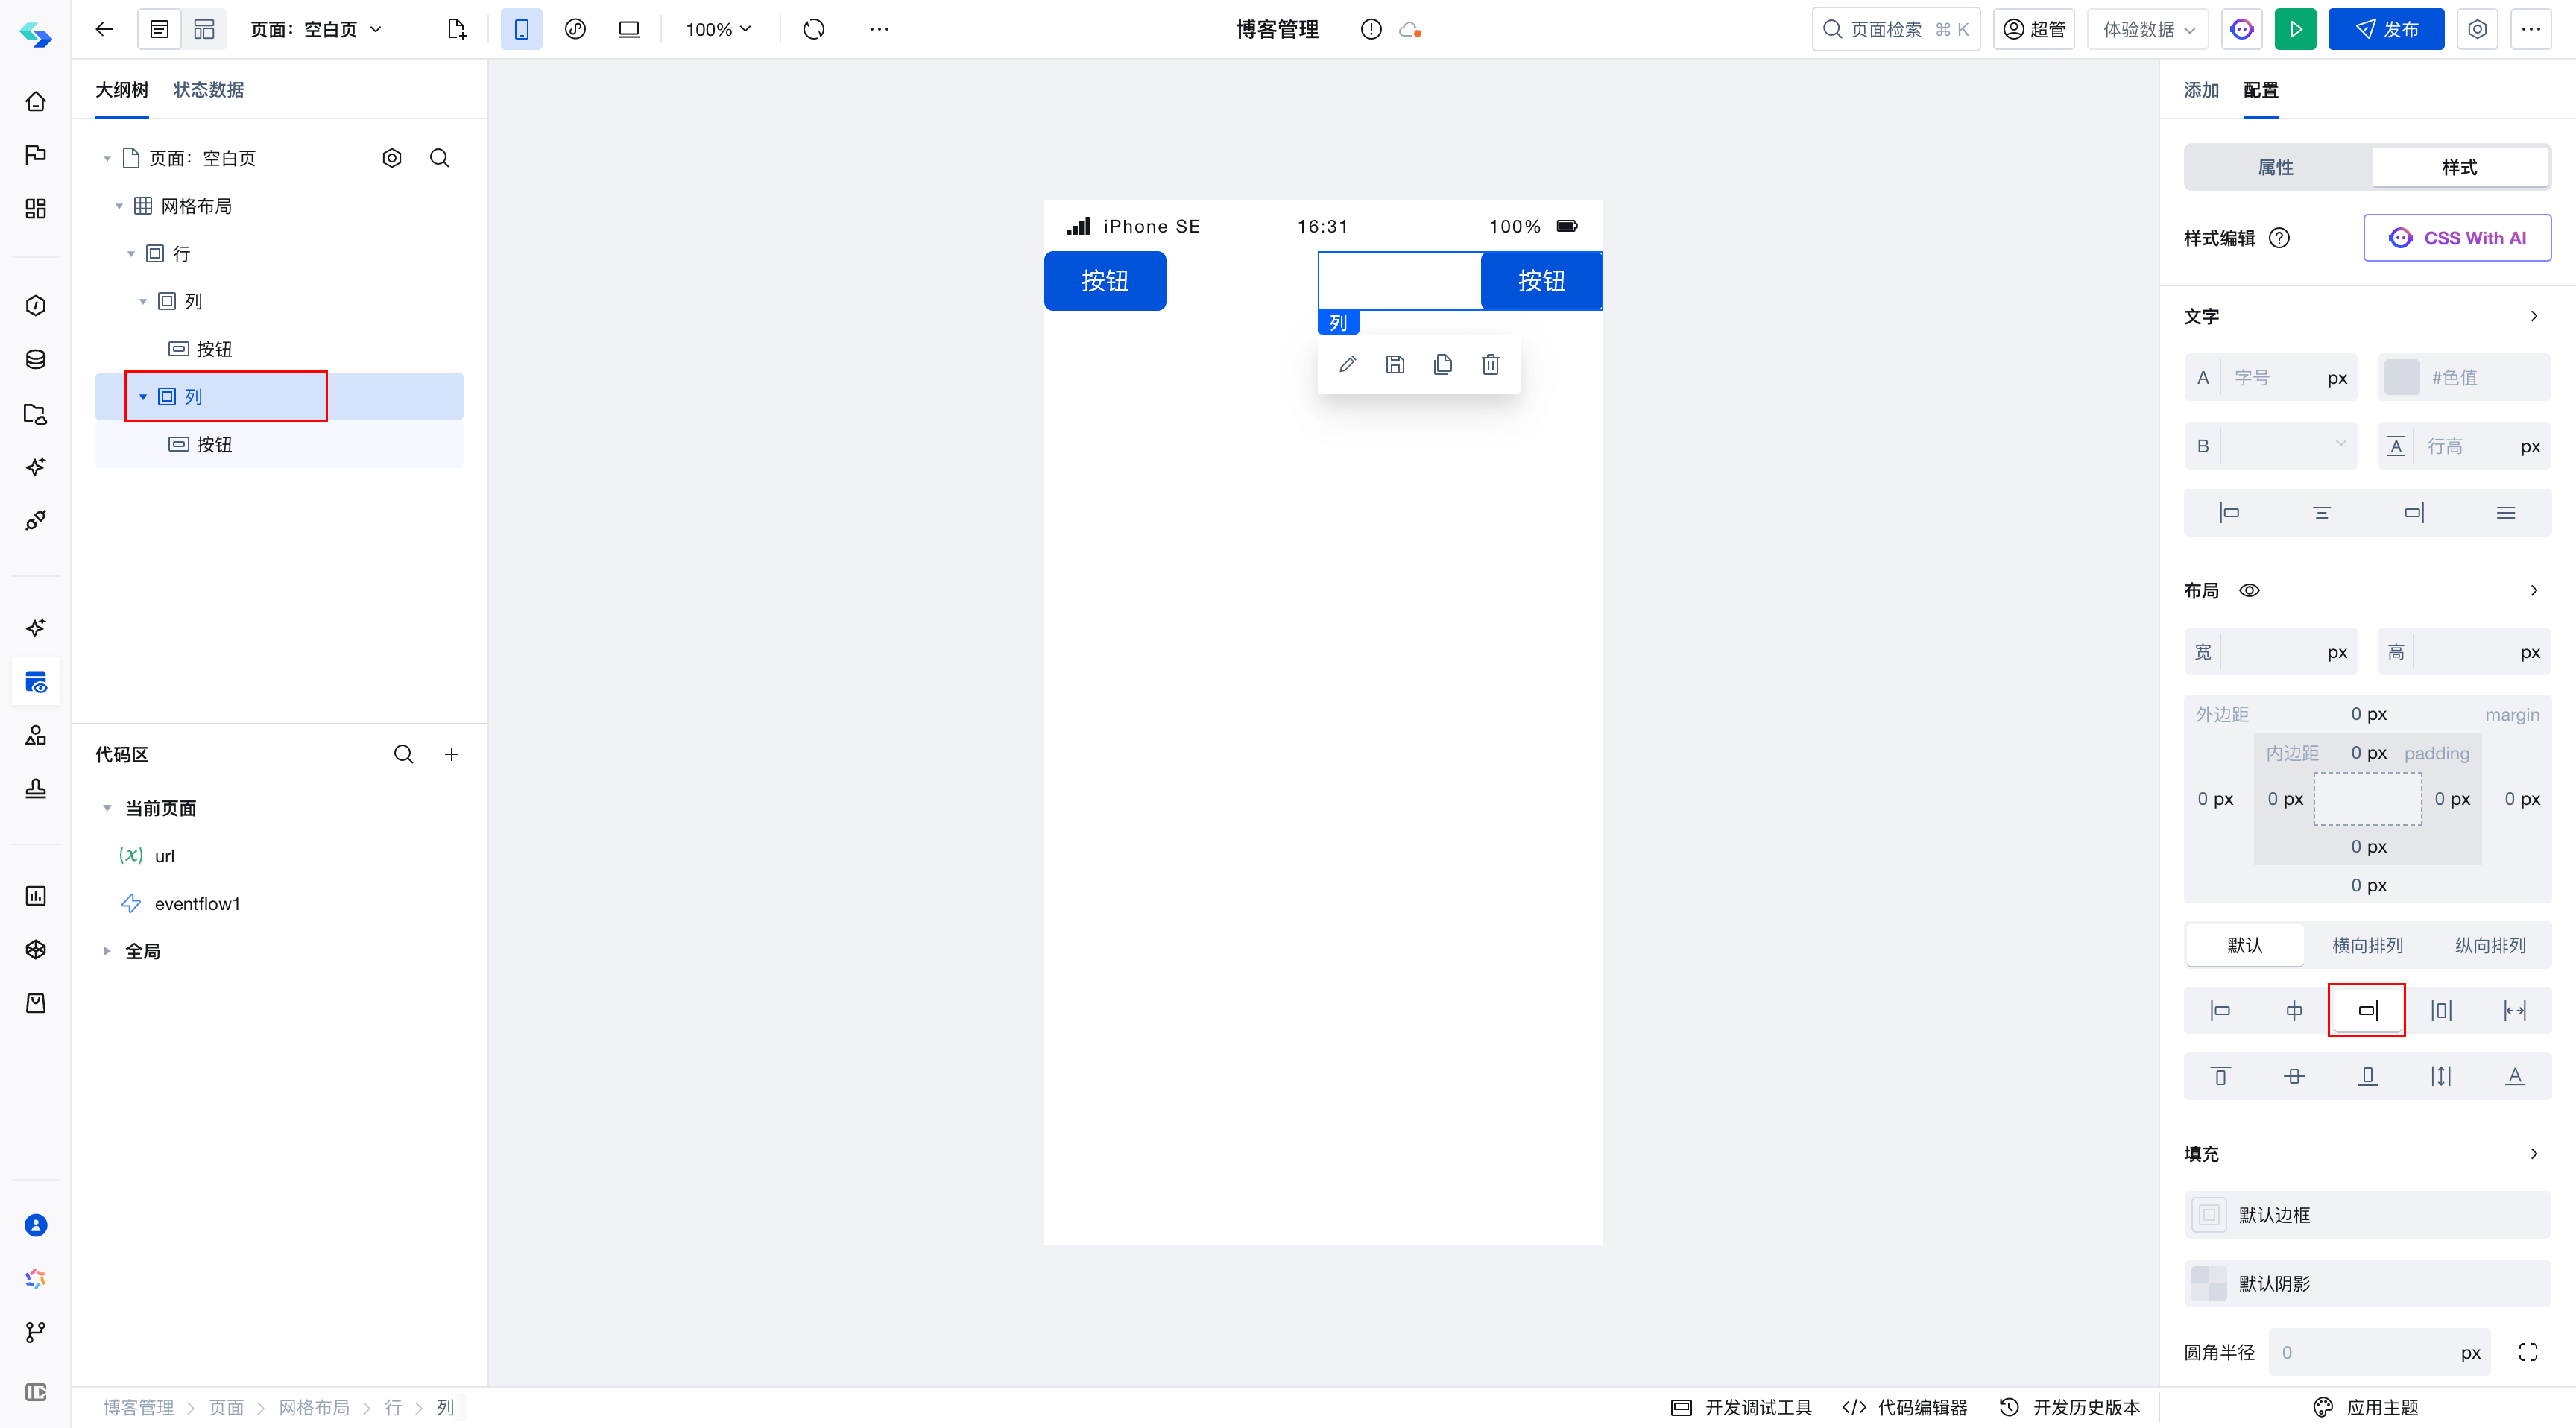Collapse the 行 tree node

click(x=131, y=254)
